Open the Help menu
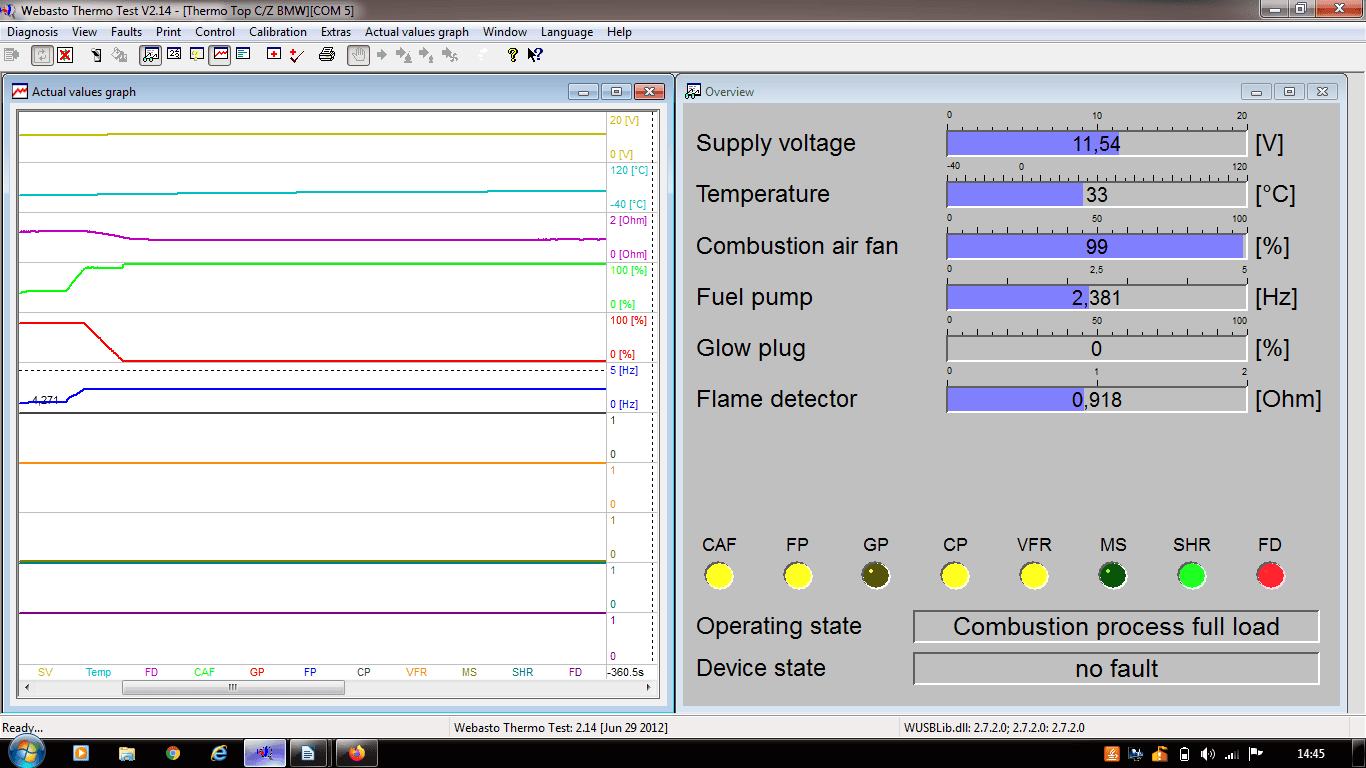Viewport: 1366px width, 768px height. 619,32
